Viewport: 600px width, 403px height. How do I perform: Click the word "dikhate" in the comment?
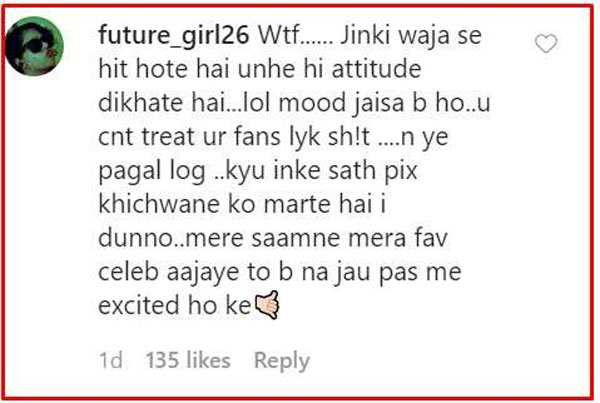(x=140, y=103)
